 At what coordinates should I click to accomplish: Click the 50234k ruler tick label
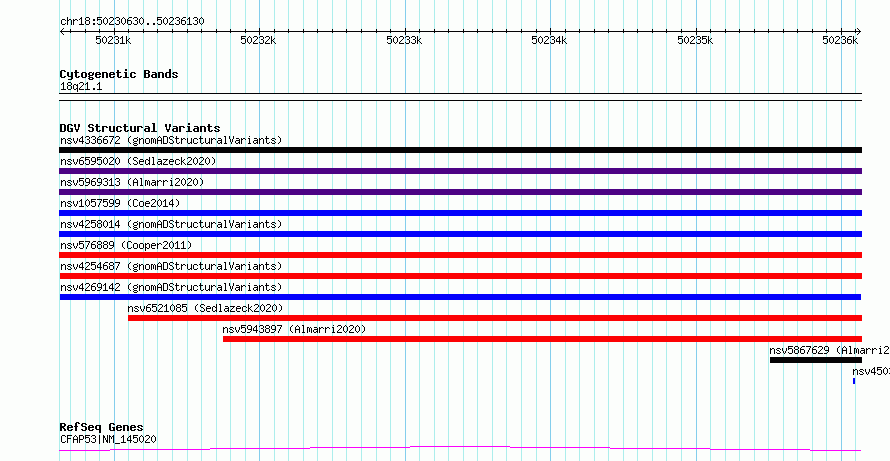[x=549, y=40]
